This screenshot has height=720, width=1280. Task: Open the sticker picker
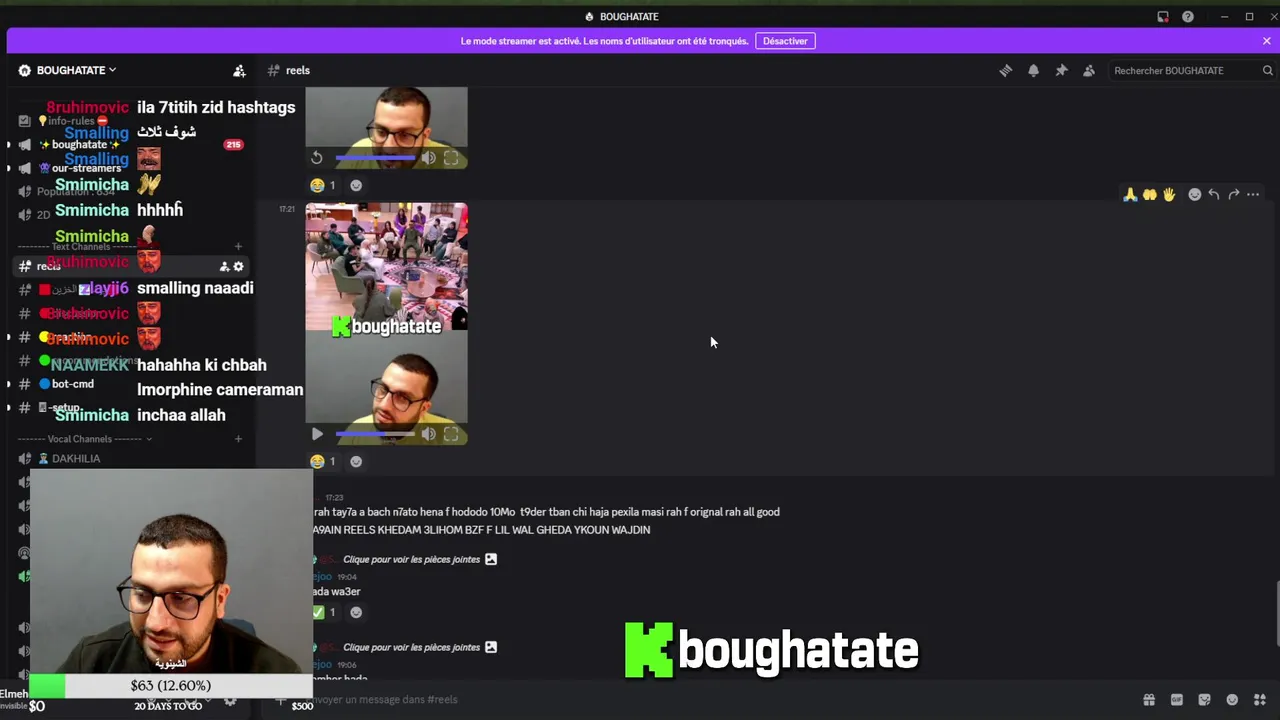pyautogui.click(x=1204, y=700)
